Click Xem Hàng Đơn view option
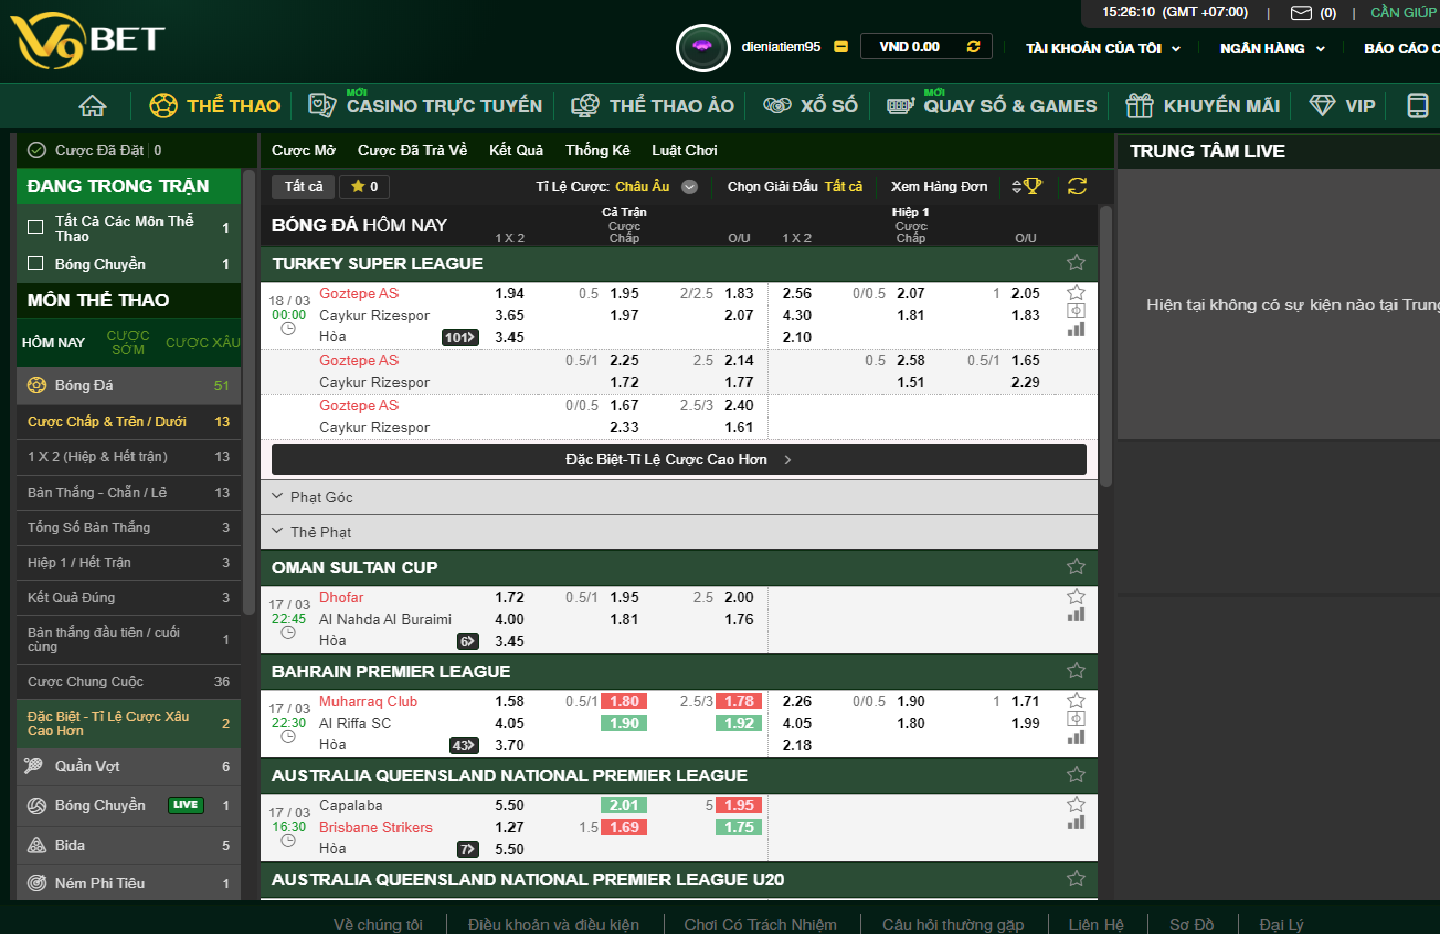The image size is (1440, 934). click(939, 186)
